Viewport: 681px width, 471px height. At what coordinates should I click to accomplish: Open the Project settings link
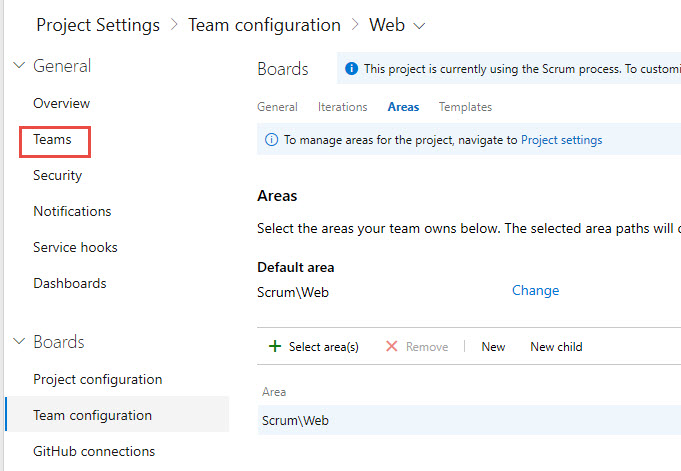(x=561, y=140)
